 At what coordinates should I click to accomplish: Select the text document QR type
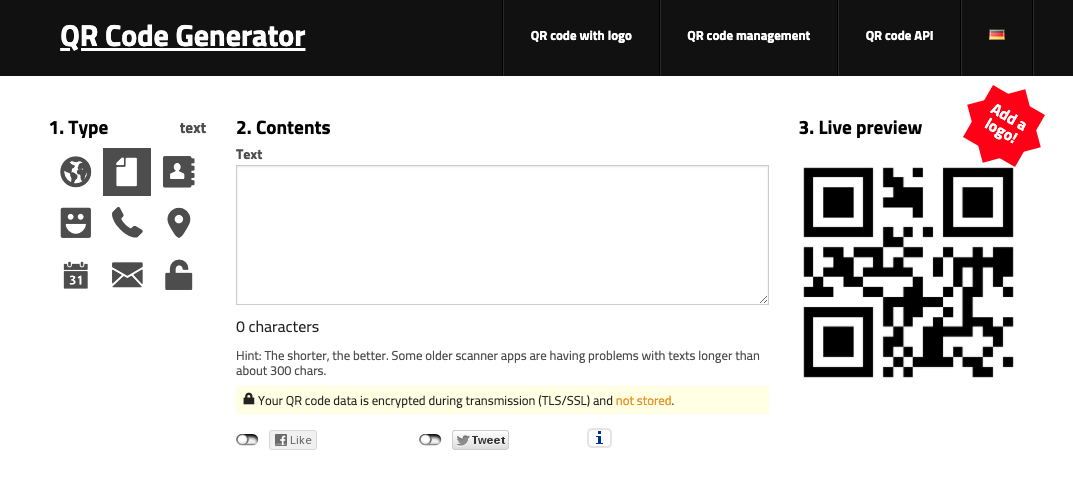(x=127, y=172)
